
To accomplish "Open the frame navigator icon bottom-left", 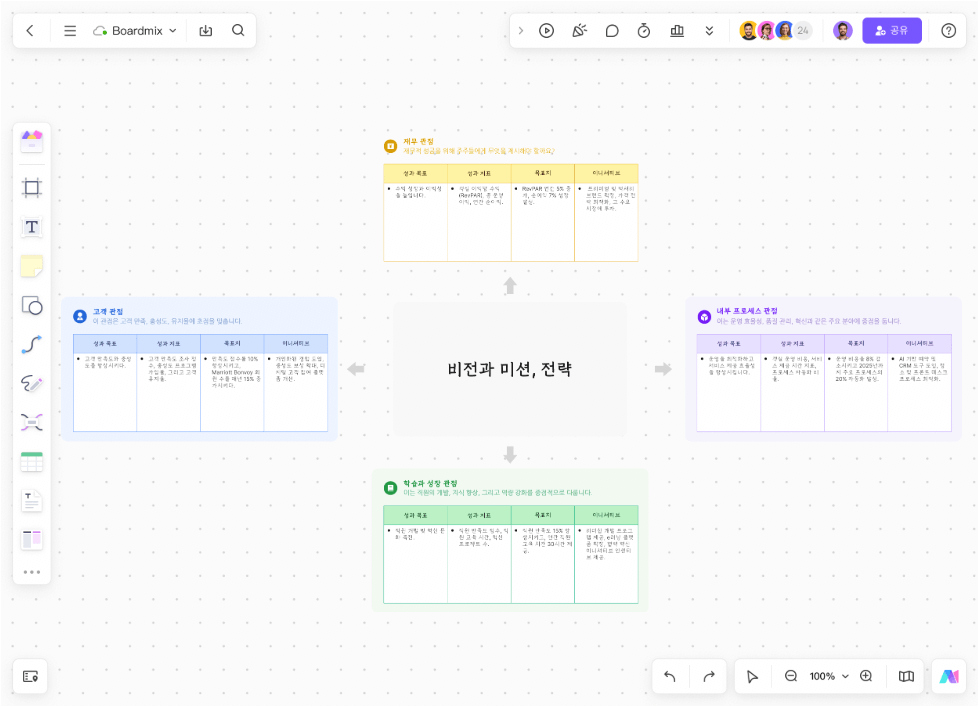I will [30, 676].
